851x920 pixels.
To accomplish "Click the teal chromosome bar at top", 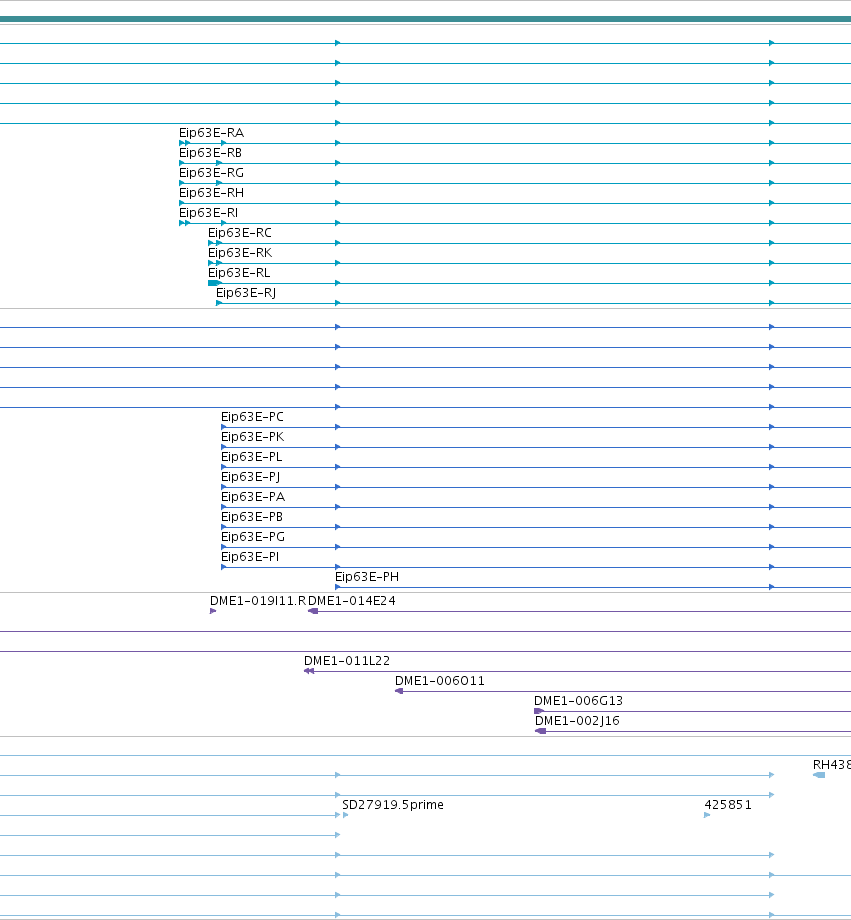I will (426, 19).
